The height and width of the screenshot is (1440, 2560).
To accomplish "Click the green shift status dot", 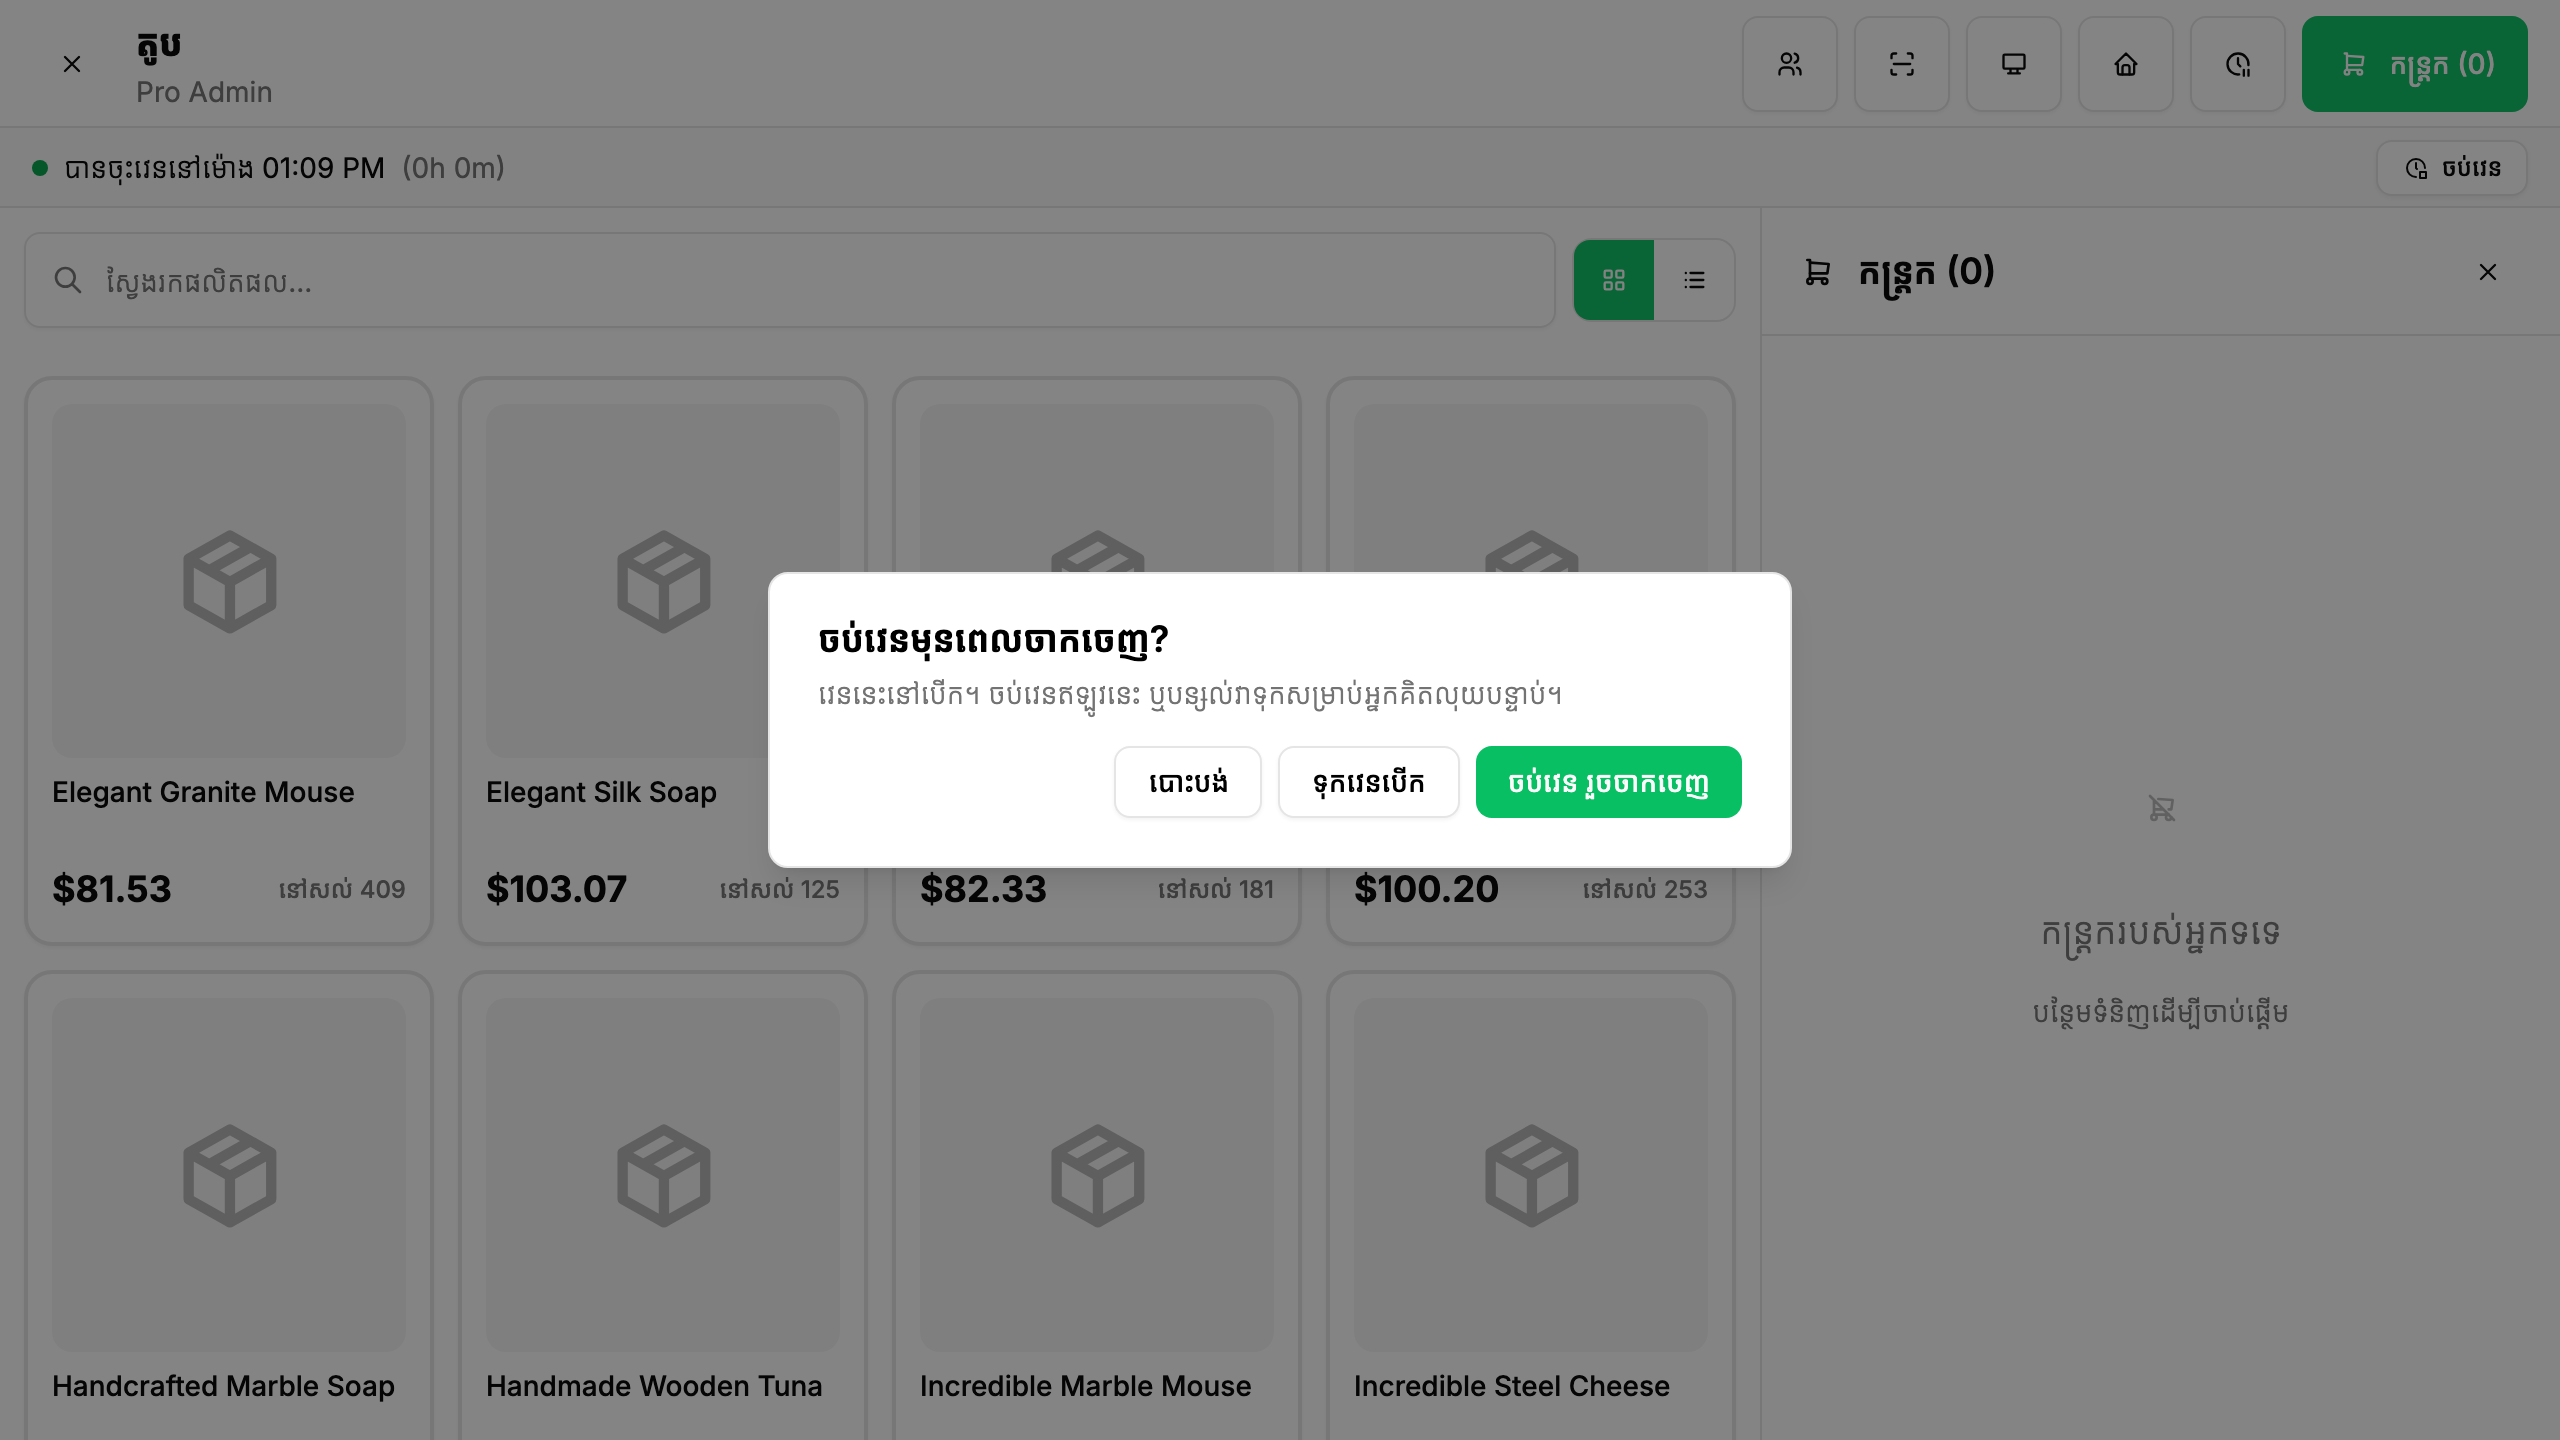I will click(x=40, y=168).
